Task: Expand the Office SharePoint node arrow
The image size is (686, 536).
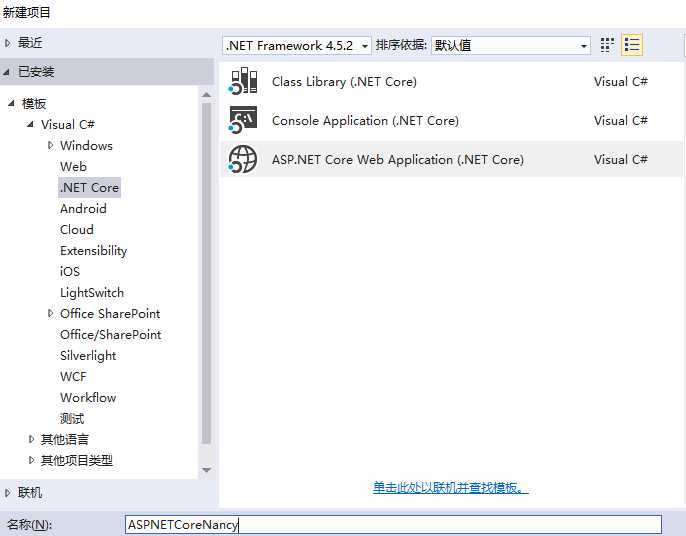Action: click(x=50, y=313)
